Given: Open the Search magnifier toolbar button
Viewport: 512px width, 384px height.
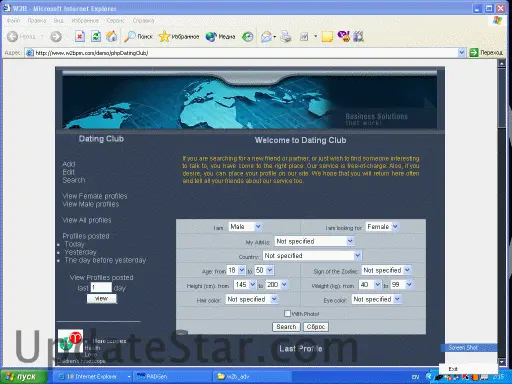Looking at the screenshot, I should [x=138, y=36].
